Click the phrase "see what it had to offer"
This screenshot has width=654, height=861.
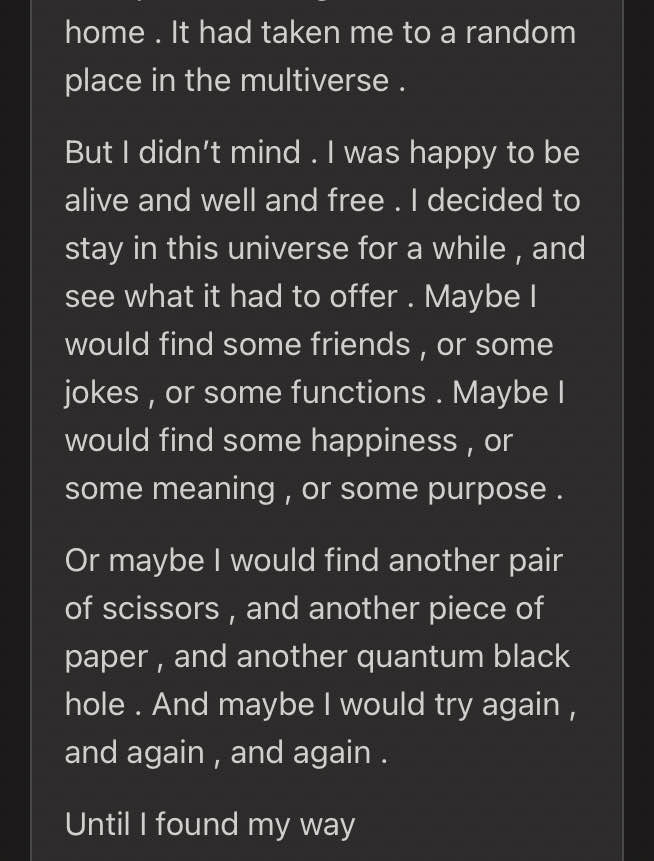231,297
